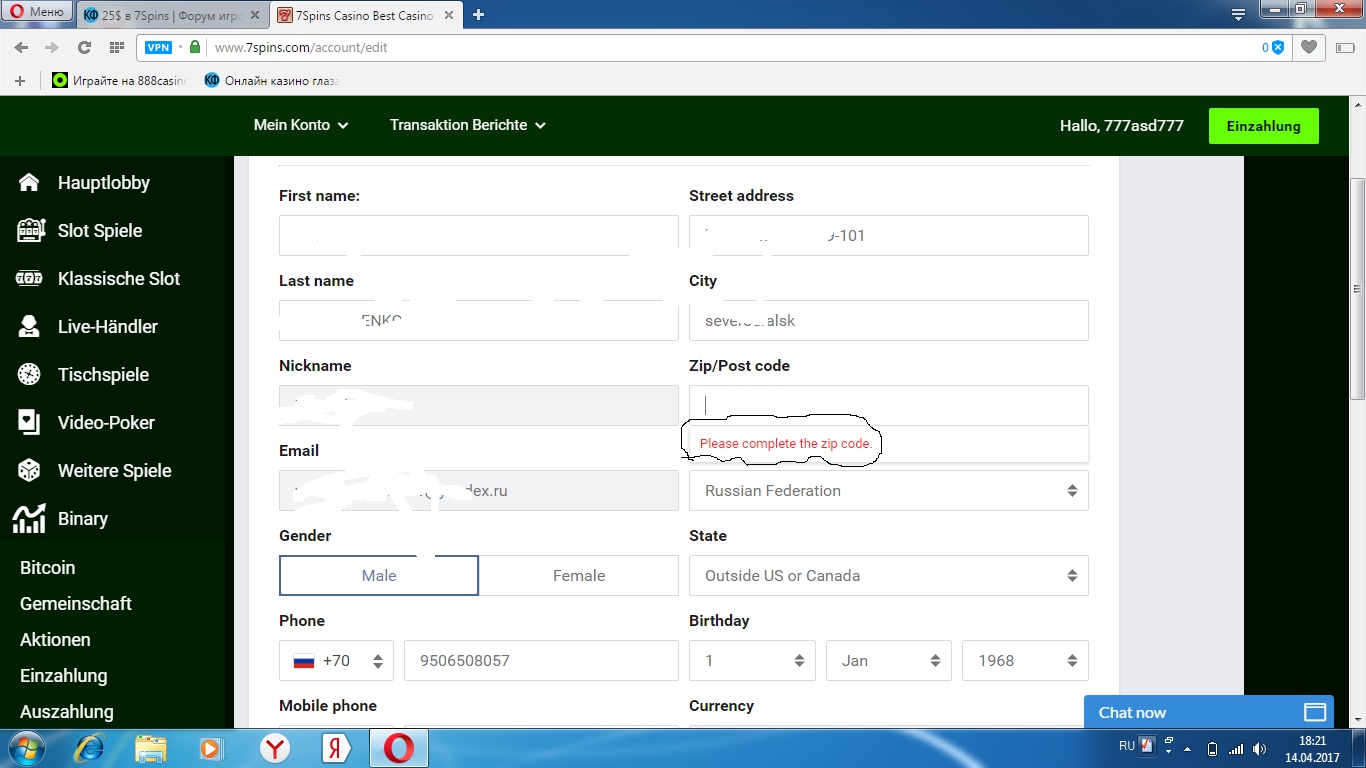Image resolution: width=1366 pixels, height=768 pixels.
Task: Select Female gender option
Action: 579,576
